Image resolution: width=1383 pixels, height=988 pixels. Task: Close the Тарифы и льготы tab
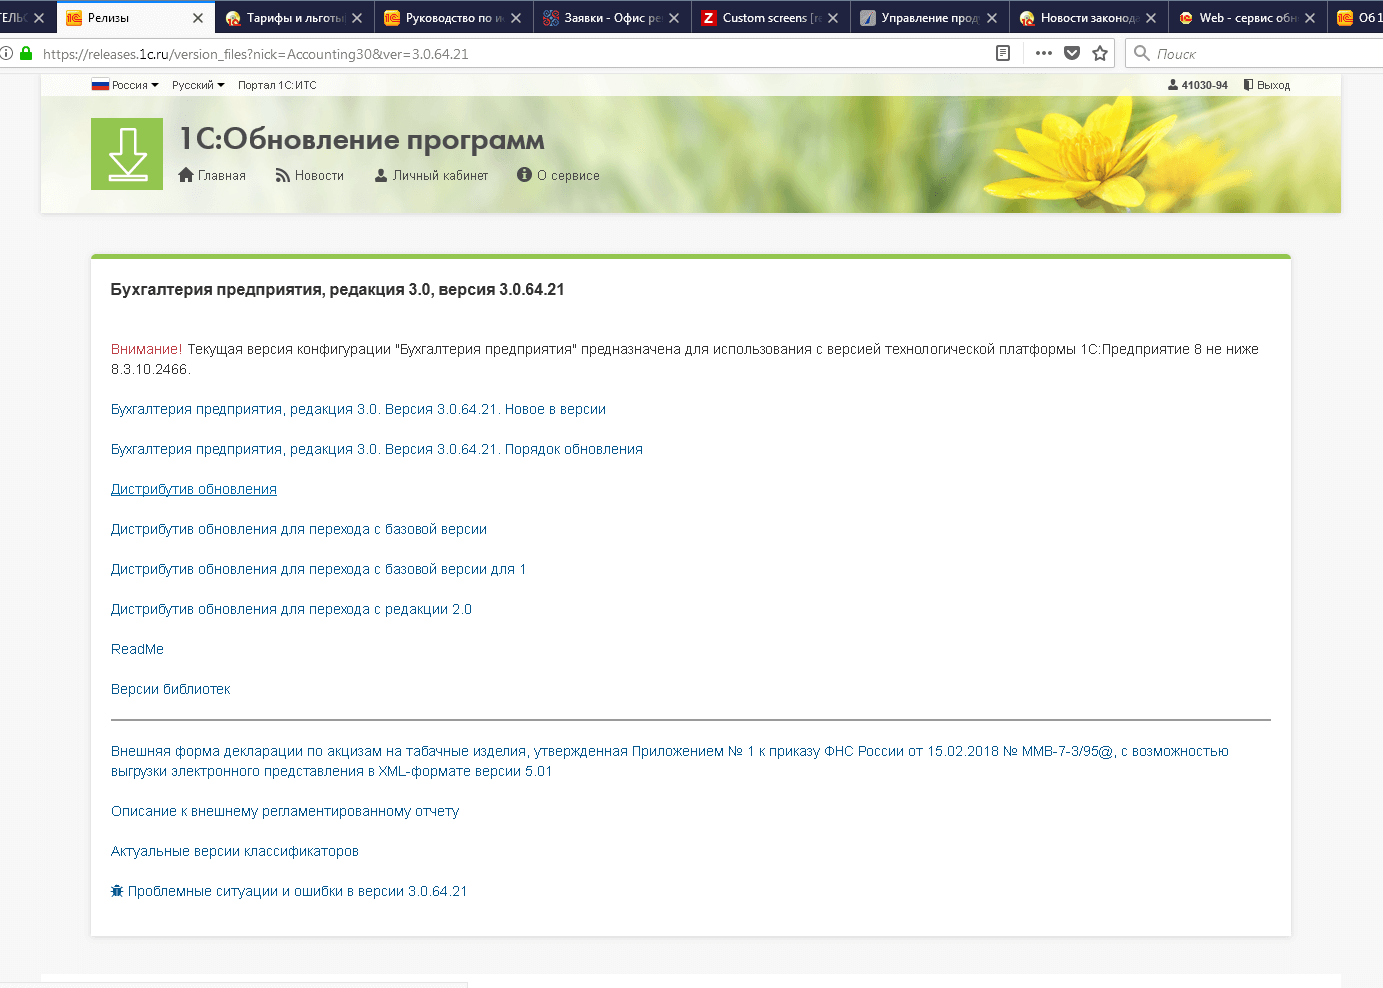[357, 18]
